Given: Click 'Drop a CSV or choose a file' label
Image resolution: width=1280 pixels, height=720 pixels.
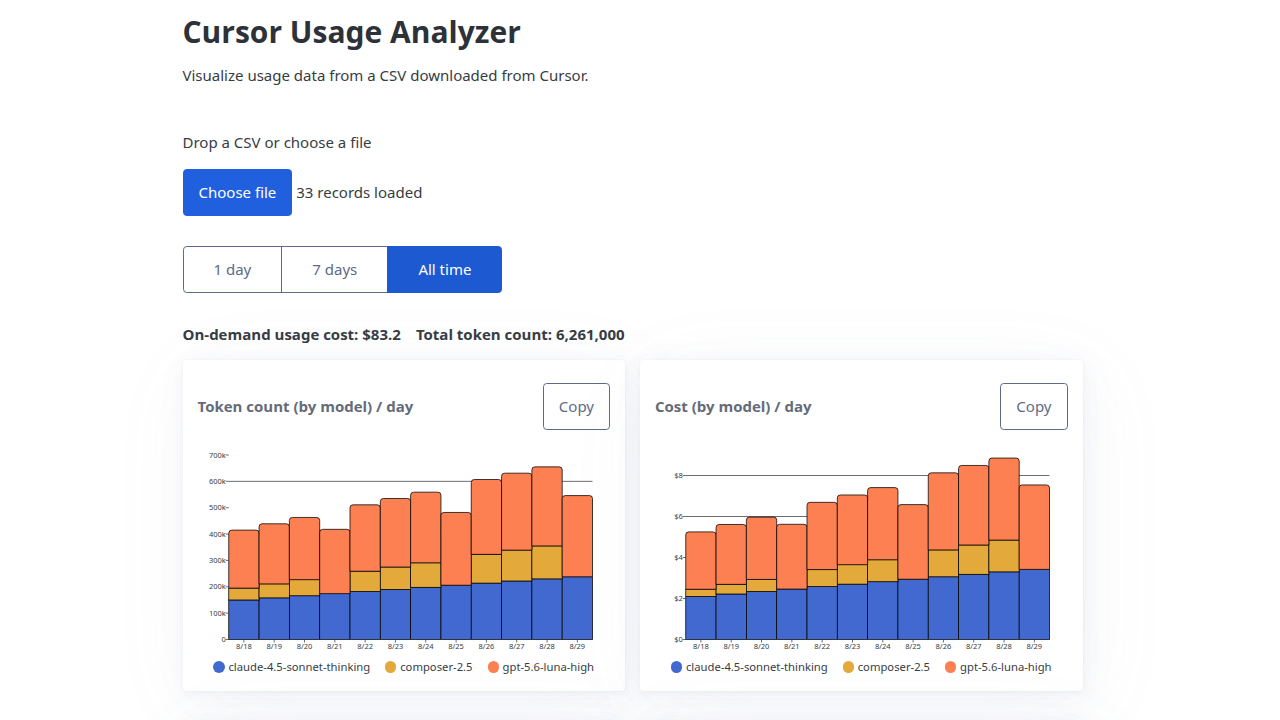Looking at the screenshot, I should pyautogui.click(x=277, y=143).
